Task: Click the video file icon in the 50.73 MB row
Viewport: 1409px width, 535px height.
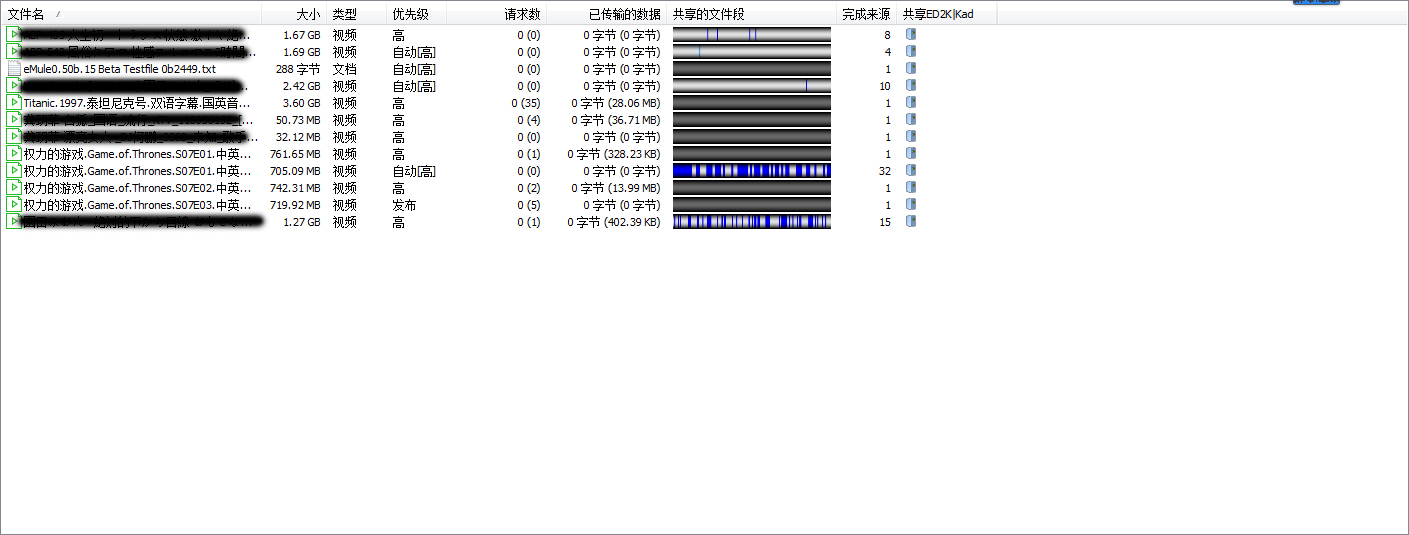Action: pyautogui.click(x=14, y=120)
